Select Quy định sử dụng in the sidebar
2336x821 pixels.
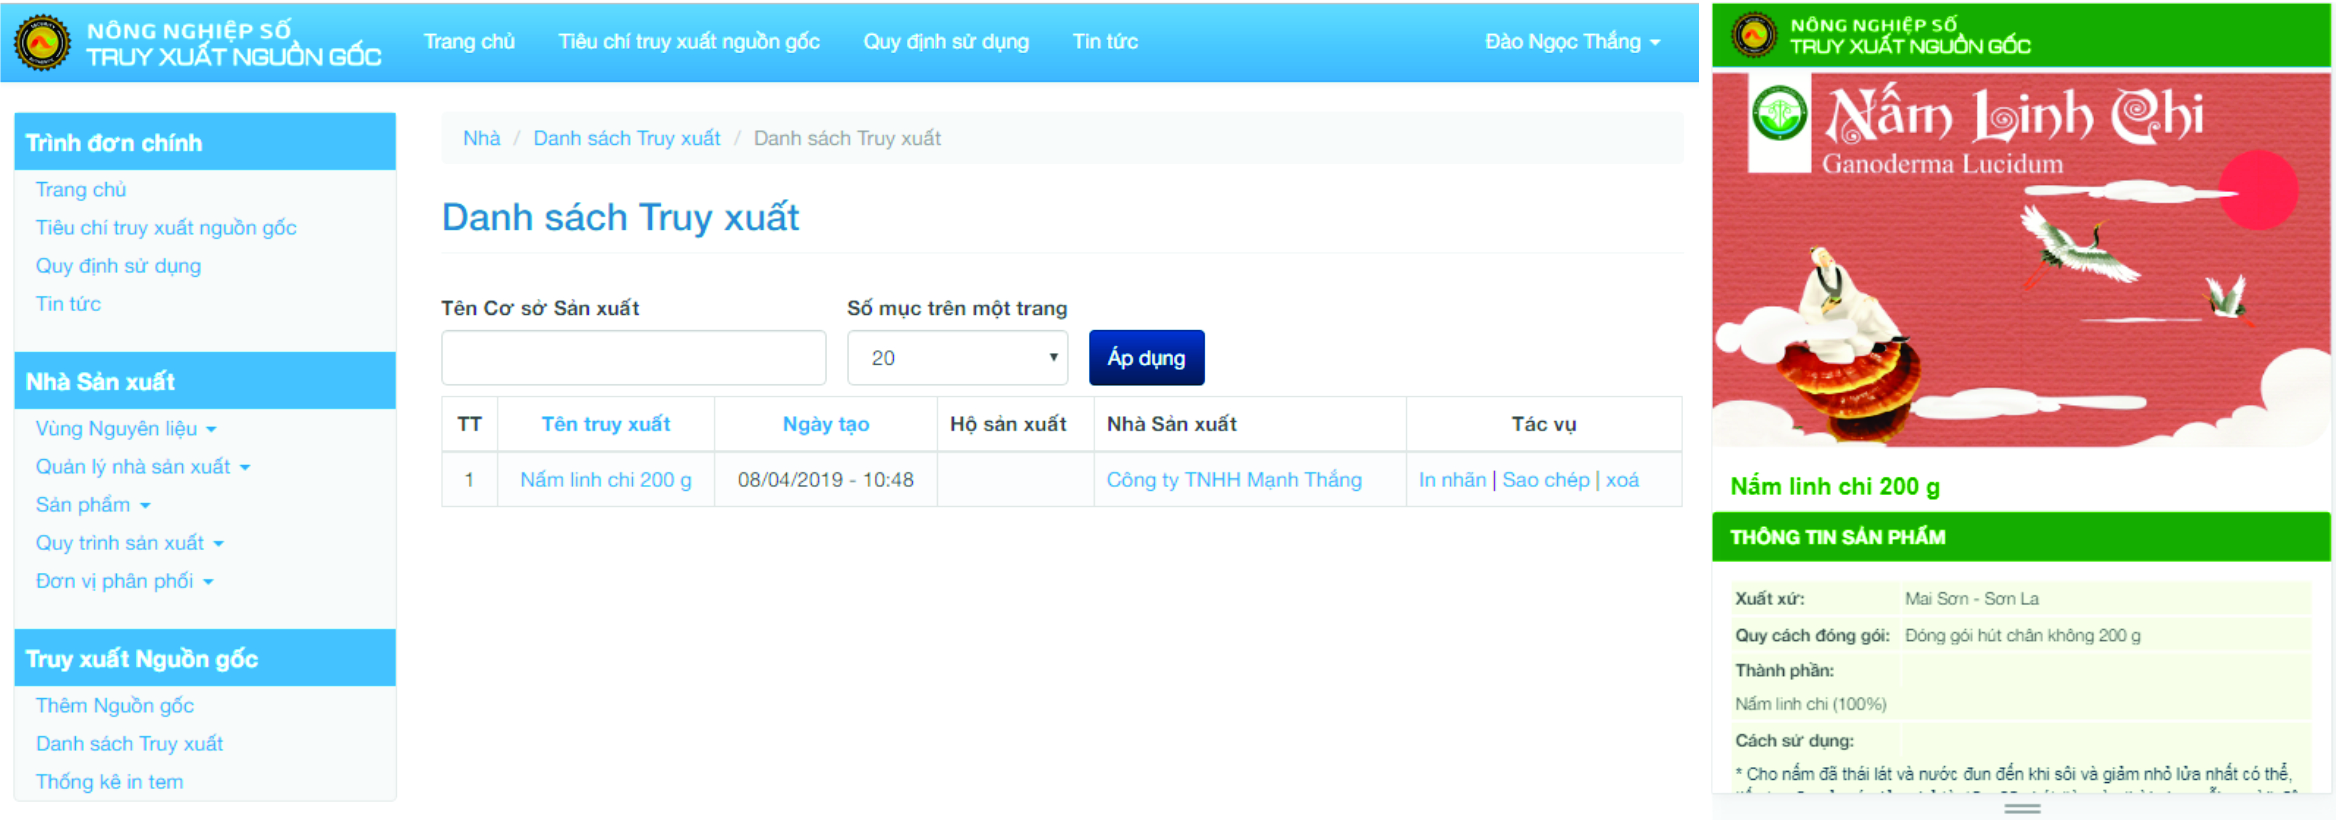(118, 266)
